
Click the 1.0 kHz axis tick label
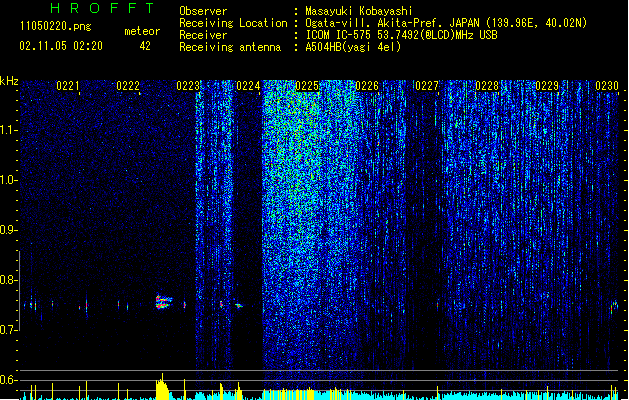8,180
